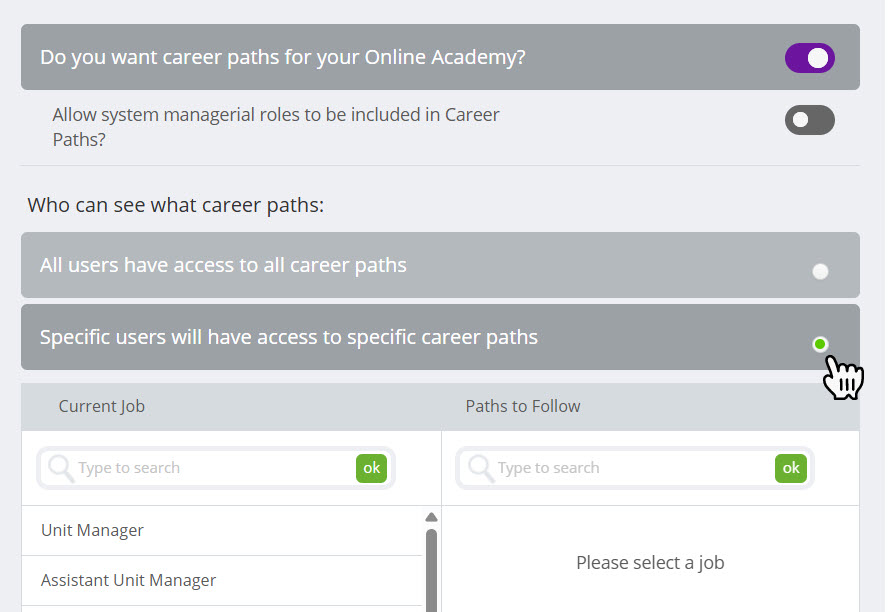
Task: Click the "Do you want career paths" heading text
Action: tap(282, 57)
